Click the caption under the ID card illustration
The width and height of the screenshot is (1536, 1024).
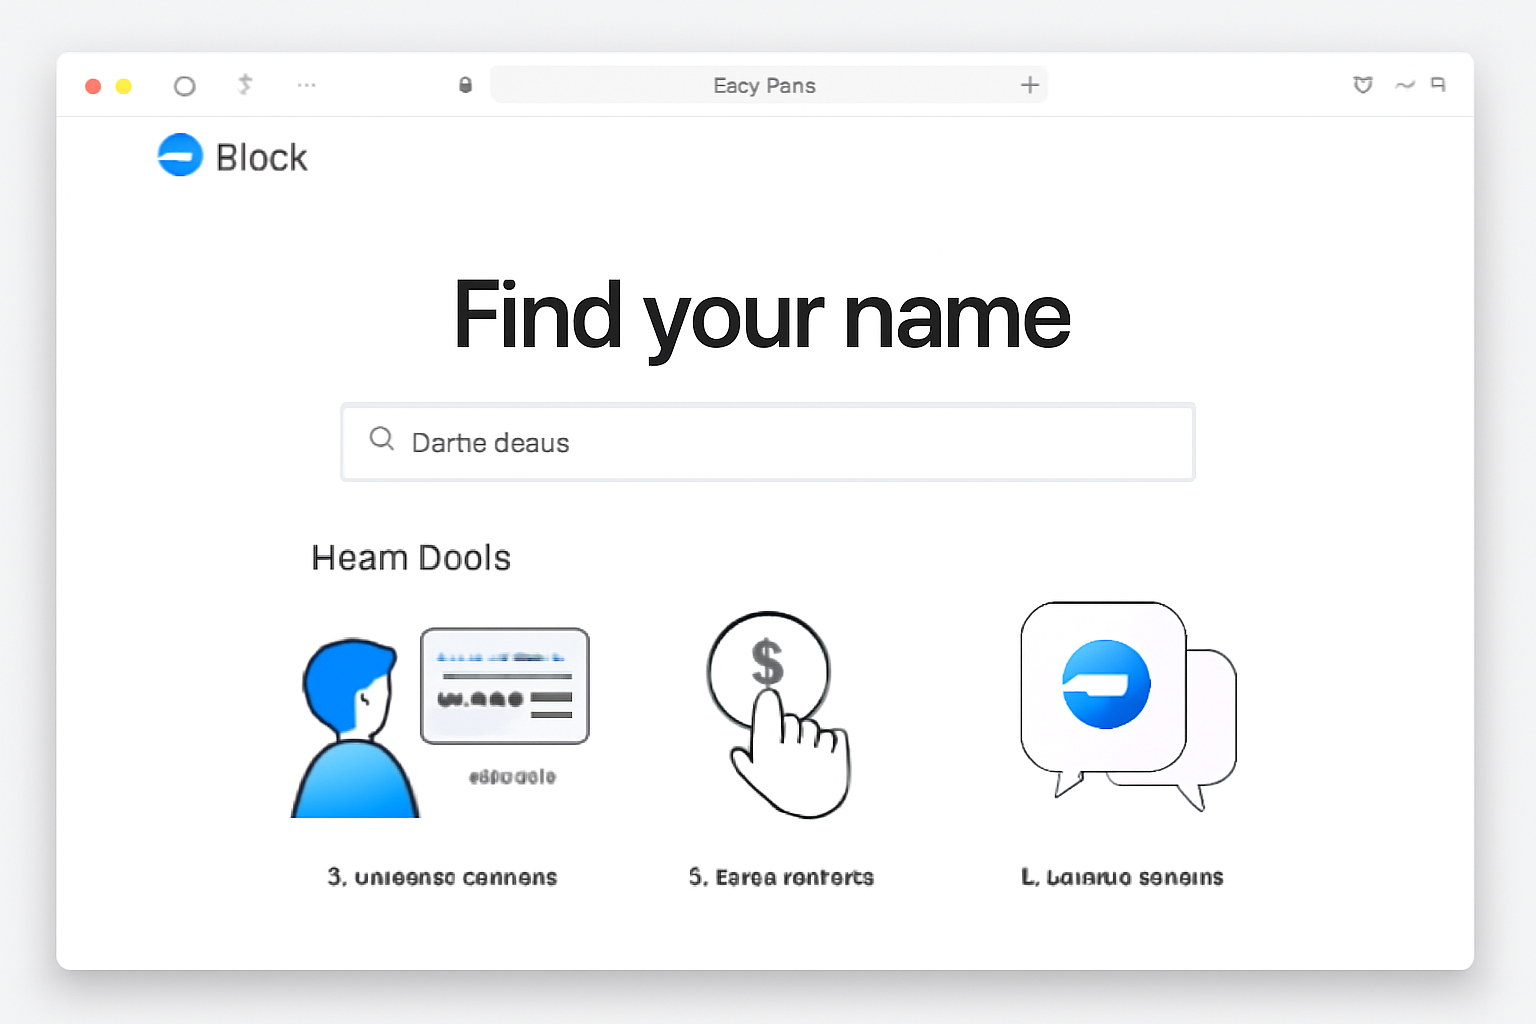click(441, 876)
